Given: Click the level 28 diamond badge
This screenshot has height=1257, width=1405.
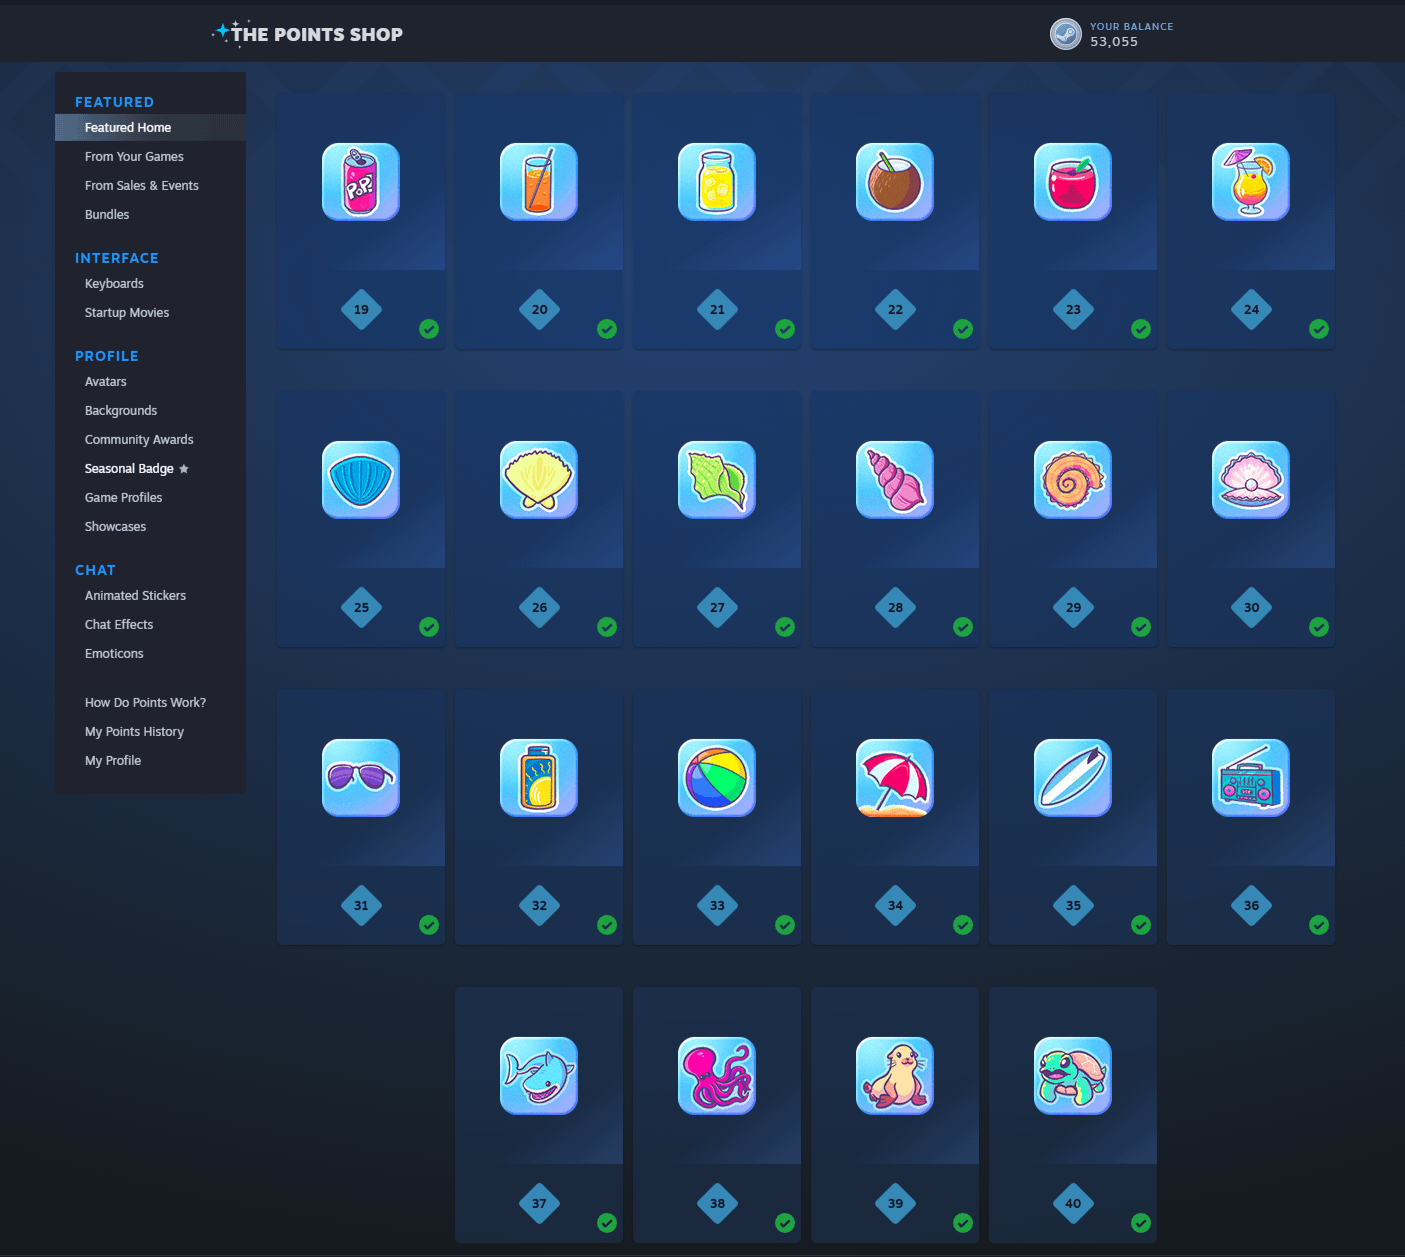Looking at the screenshot, I should [x=895, y=607].
